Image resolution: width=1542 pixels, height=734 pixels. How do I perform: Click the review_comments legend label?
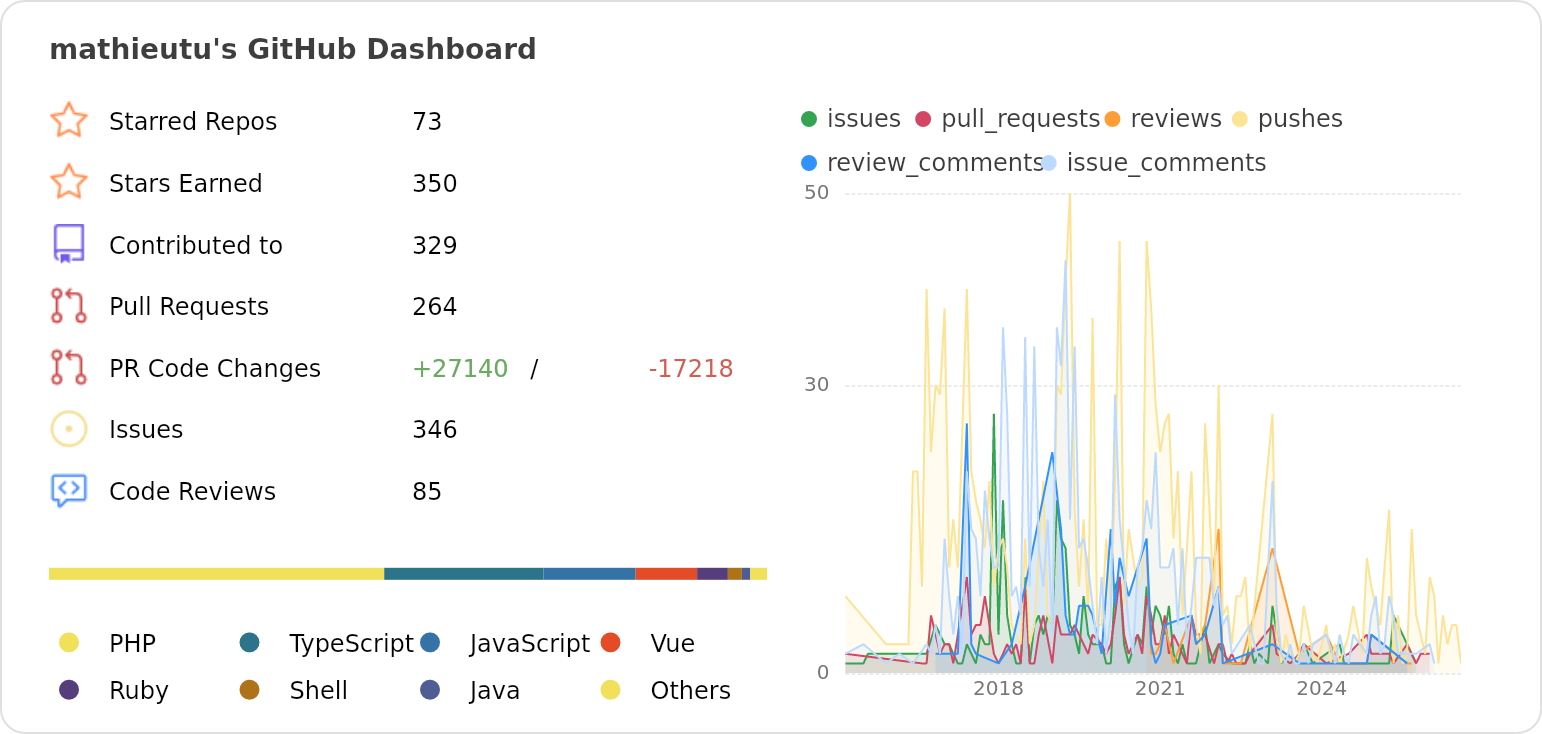pyautogui.click(x=935, y=163)
